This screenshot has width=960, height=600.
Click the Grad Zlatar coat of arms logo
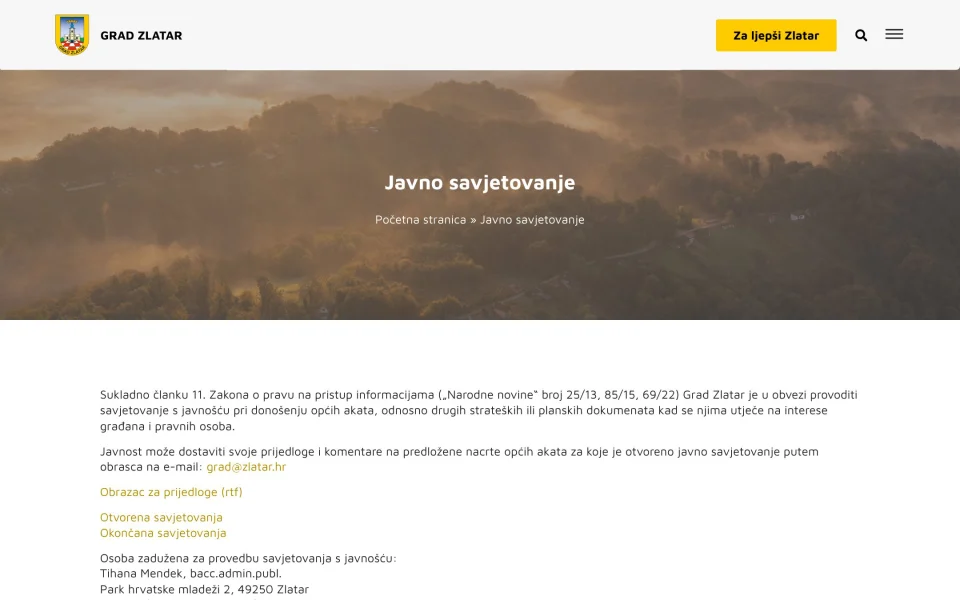[72, 35]
